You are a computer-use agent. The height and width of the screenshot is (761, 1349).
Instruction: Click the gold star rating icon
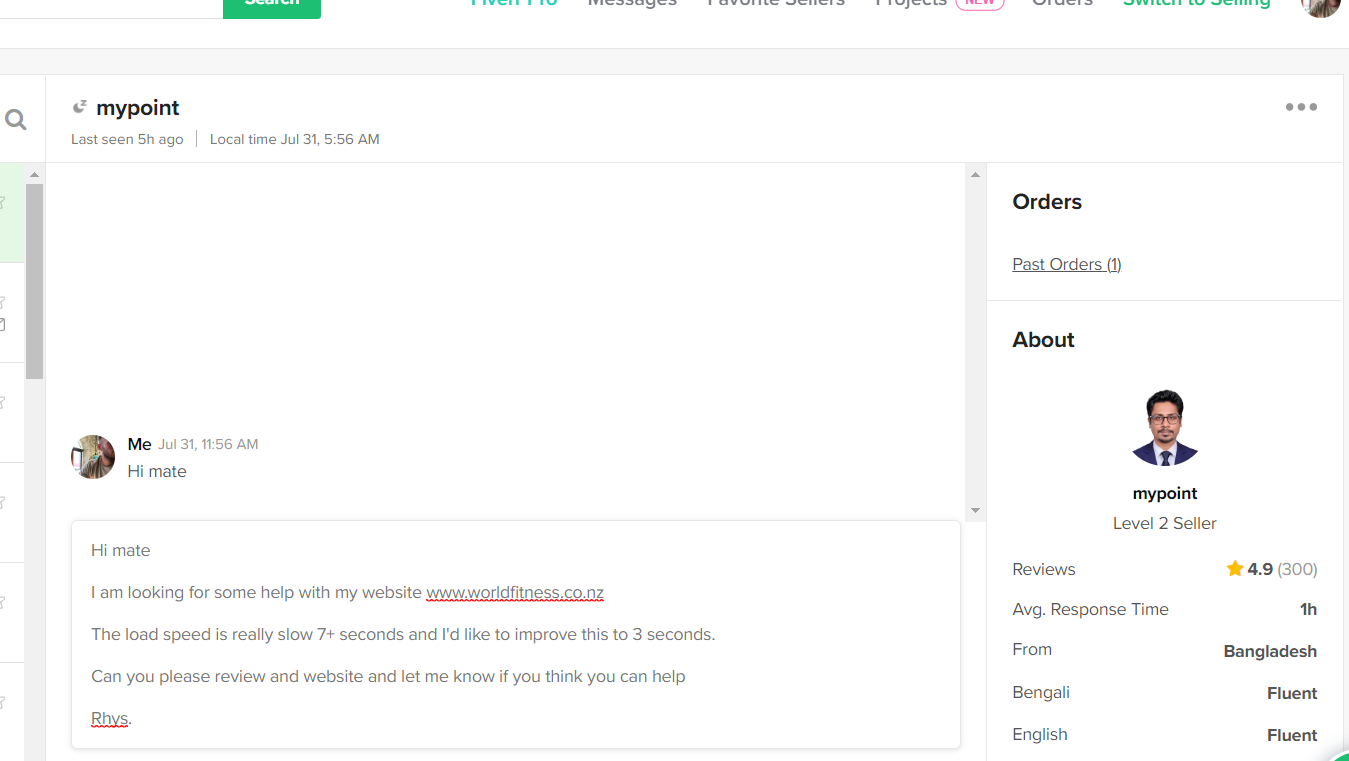click(1235, 569)
